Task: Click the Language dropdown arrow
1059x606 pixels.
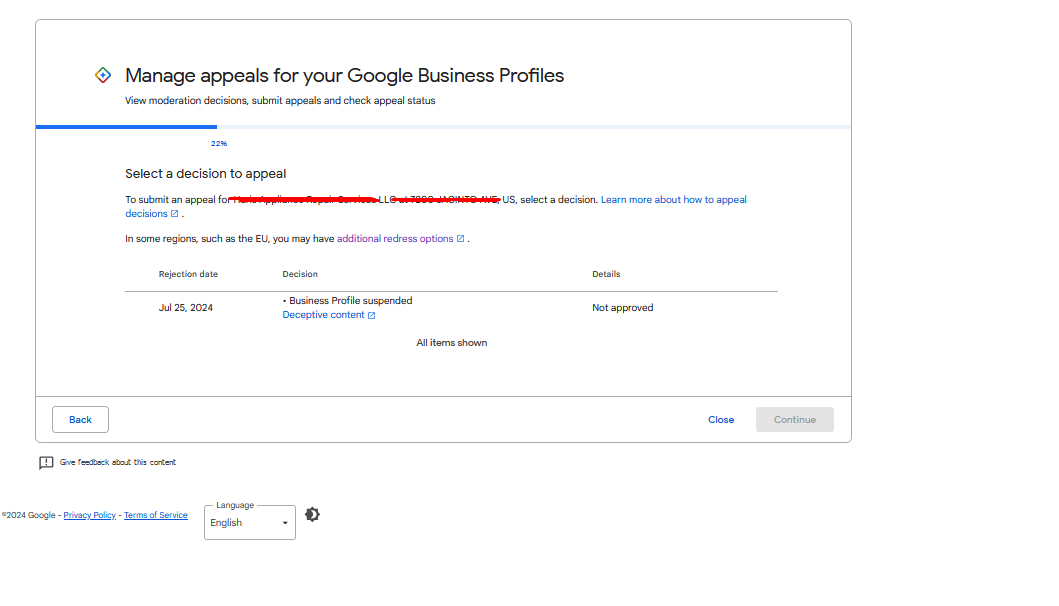Action: click(285, 523)
